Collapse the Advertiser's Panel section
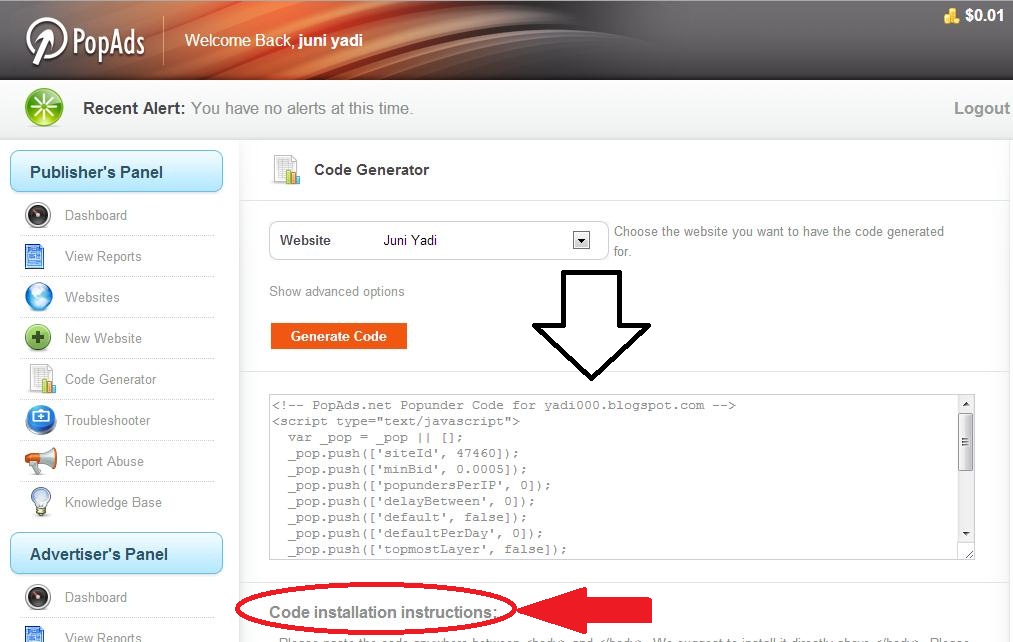The height and width of the screenshot is (642, 1013). tap(116, 553)
